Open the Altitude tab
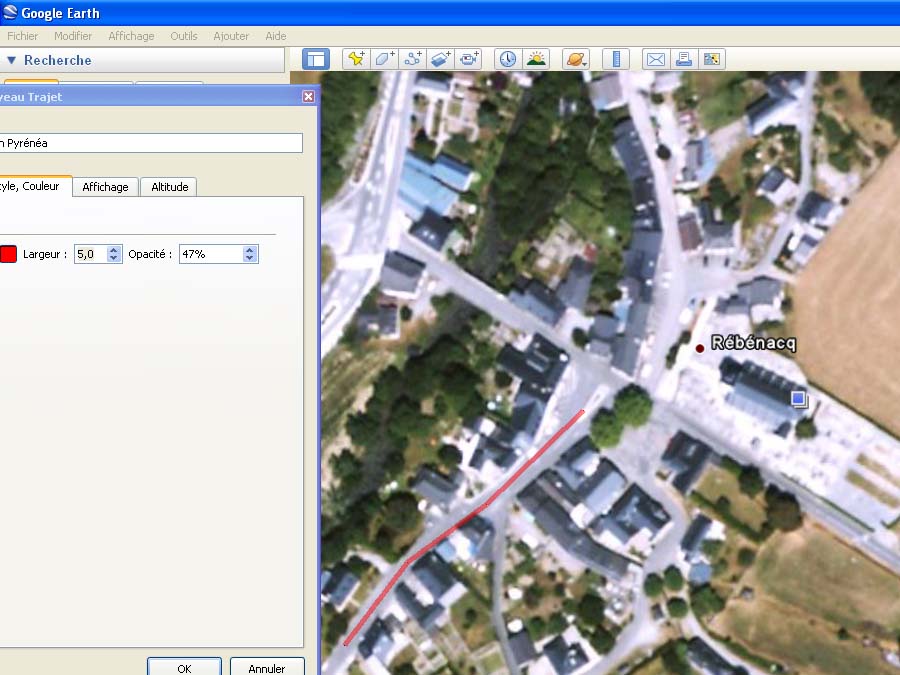This screenshot has width=900, height=675. [169, 187]
